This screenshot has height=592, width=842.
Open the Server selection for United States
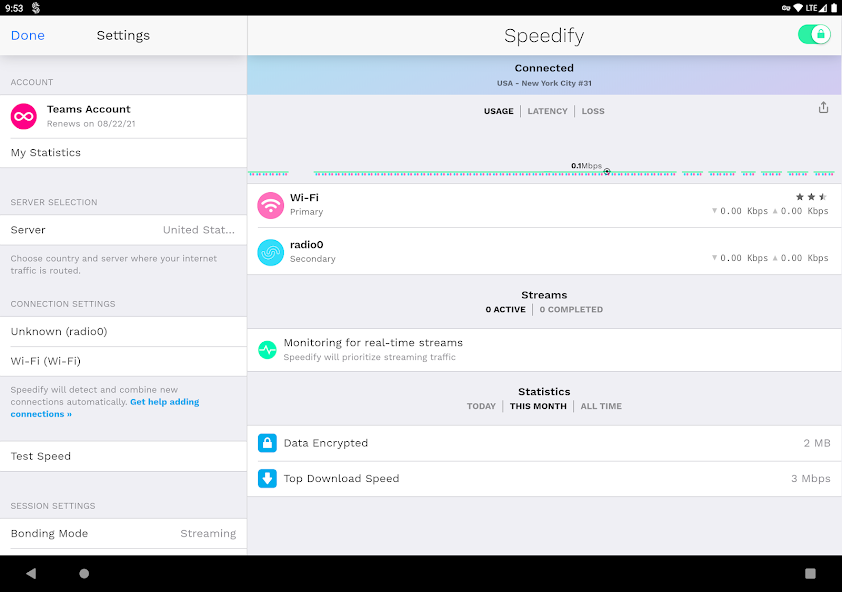point(124,229)
